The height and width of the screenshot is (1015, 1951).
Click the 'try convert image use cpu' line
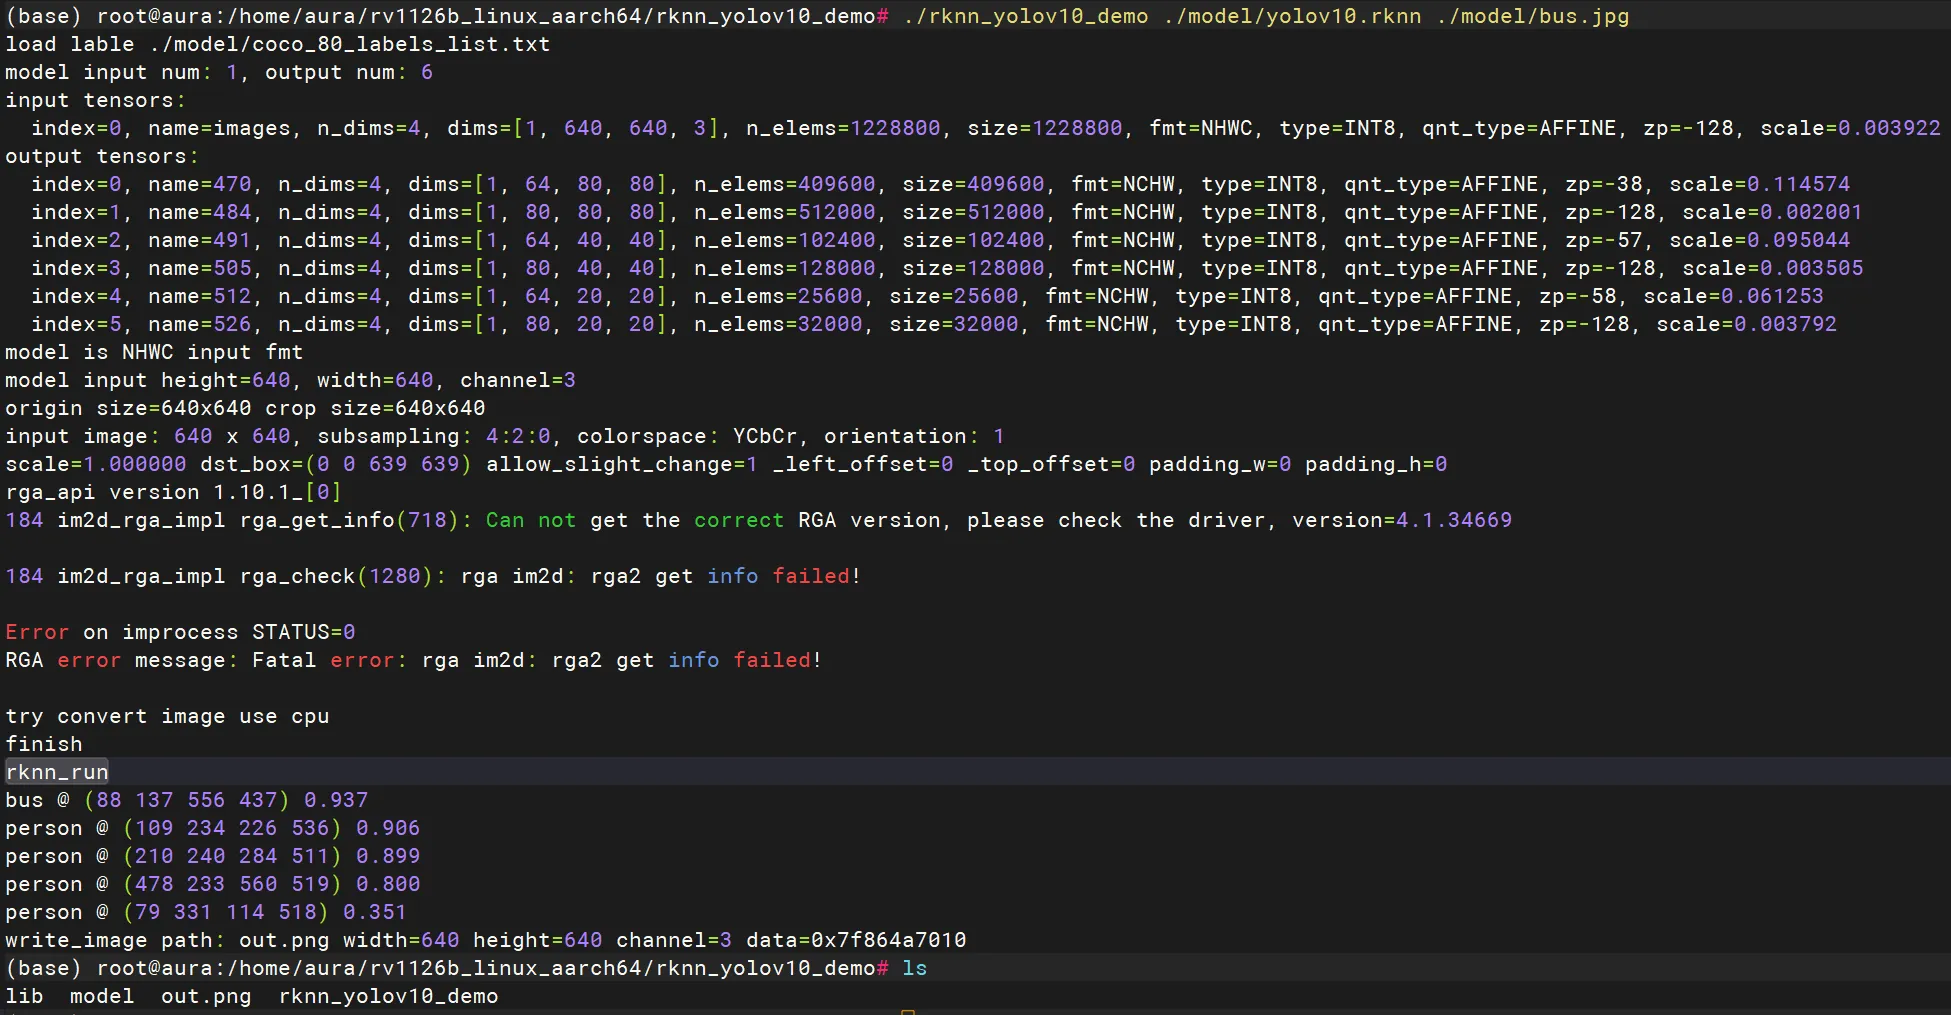(167, 716)
